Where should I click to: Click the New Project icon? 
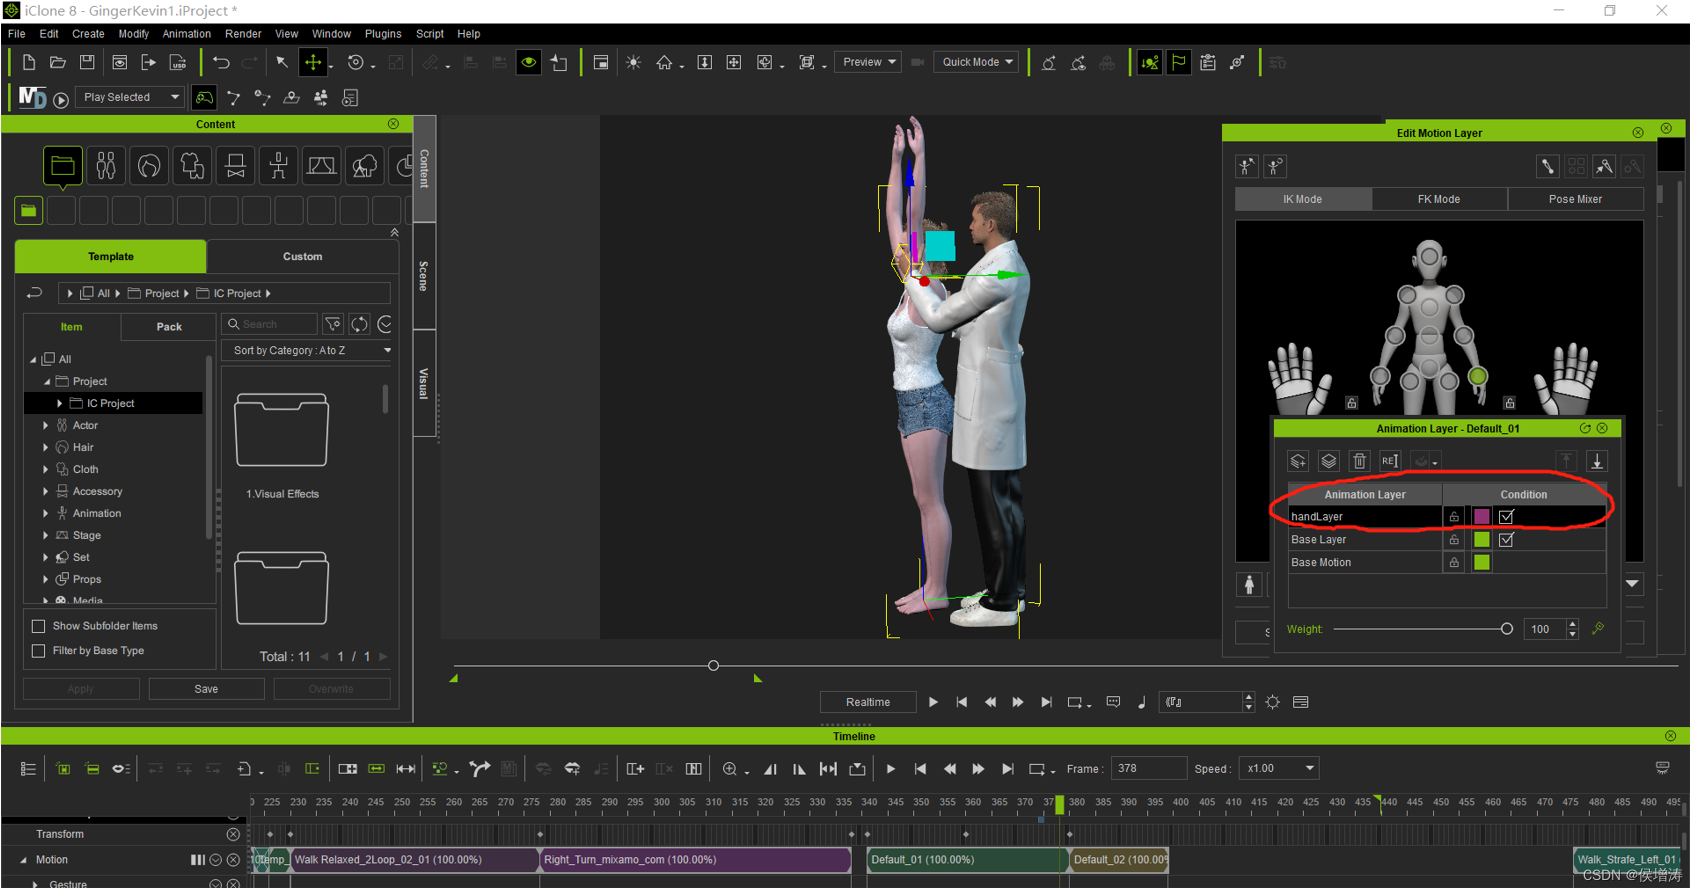tap(28, 63)
